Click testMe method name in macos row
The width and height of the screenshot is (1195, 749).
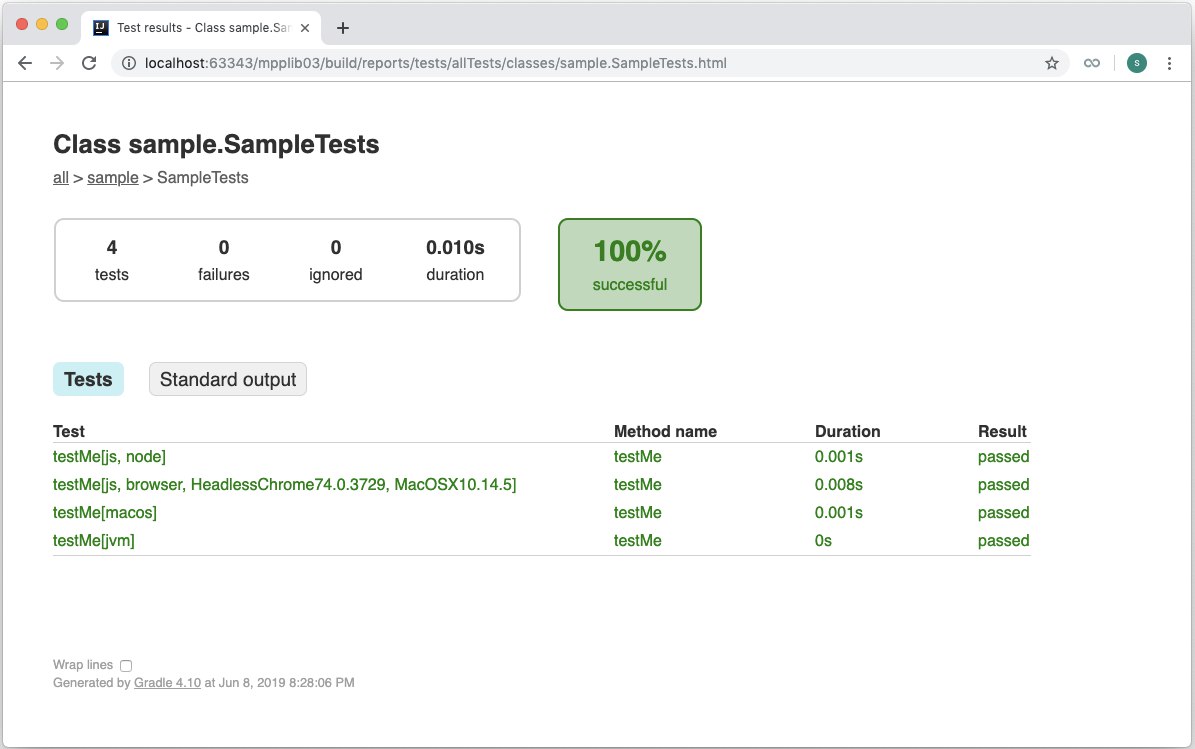[638, 513]
